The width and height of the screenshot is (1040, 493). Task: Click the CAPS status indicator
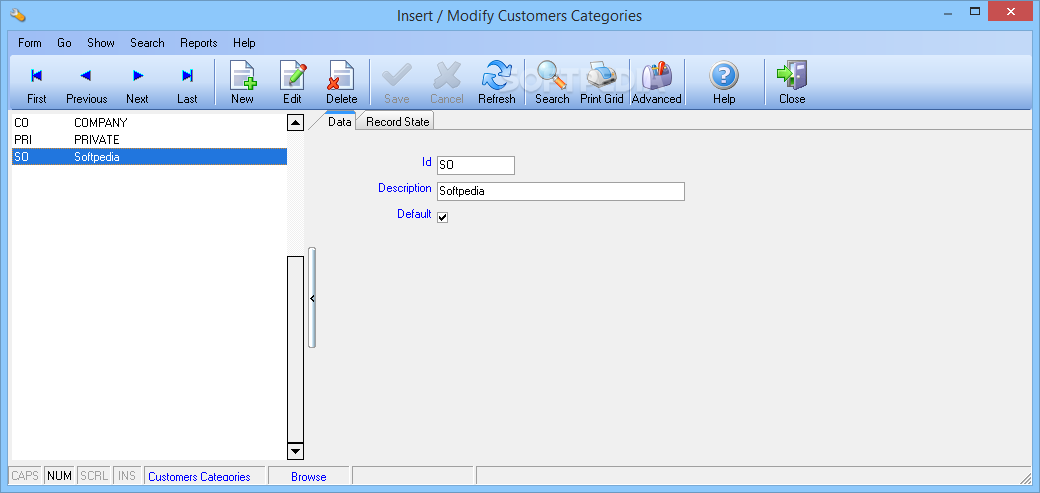tap(25, 476)
